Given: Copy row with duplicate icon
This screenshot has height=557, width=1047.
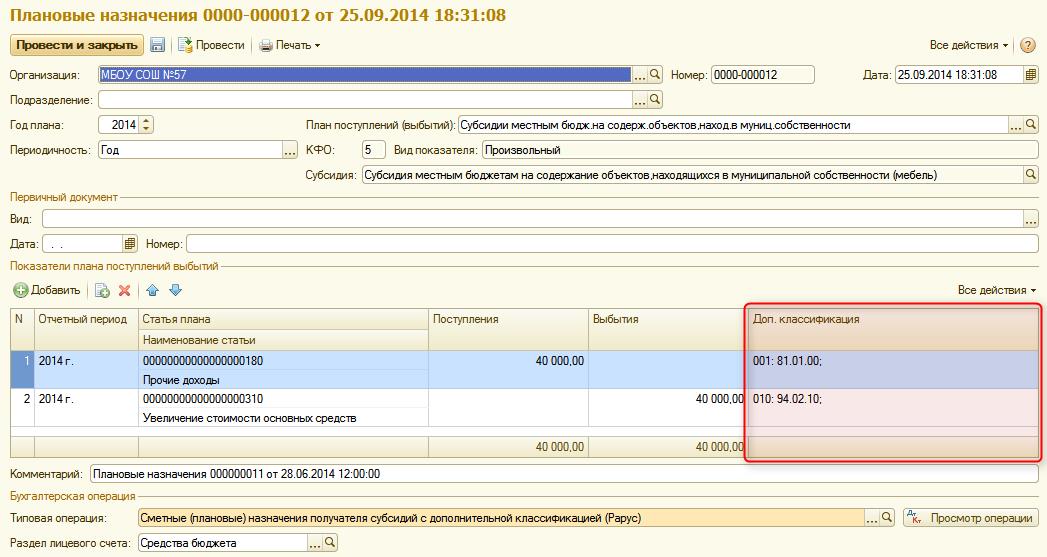Looking at the screenshot, I should (101, 290).
